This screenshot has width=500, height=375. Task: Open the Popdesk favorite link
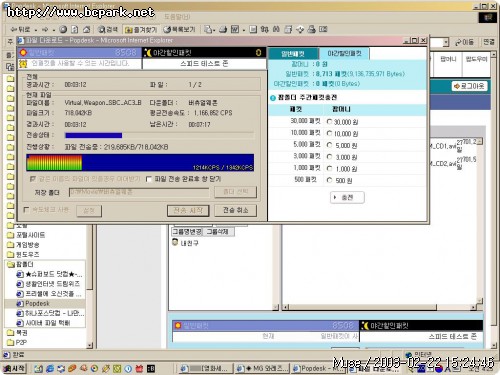[x=37, y=303]
